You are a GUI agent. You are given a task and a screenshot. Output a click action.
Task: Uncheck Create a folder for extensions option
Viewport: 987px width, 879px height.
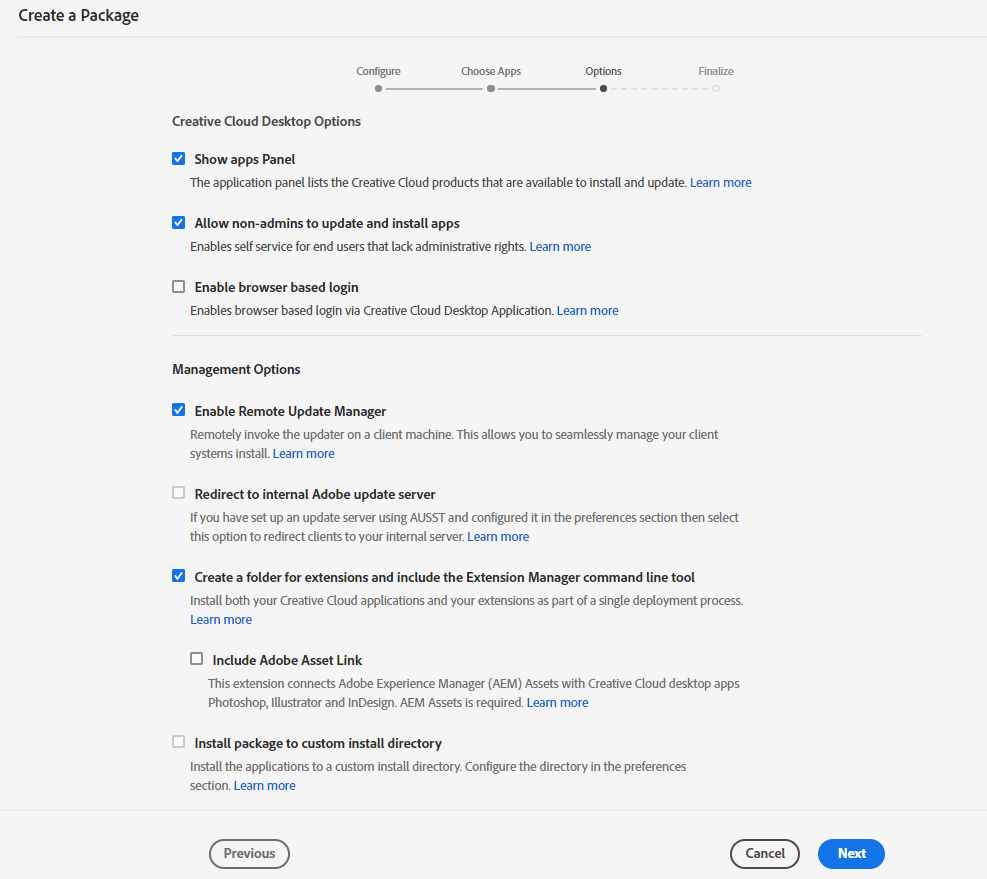click(x=179, y=576)
